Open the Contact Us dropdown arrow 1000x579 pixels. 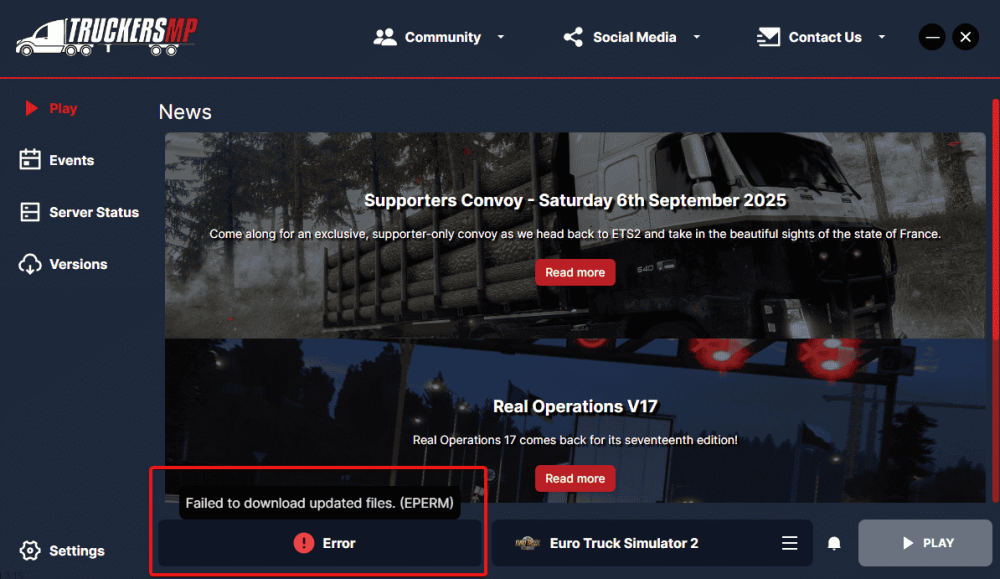tap(881, 37)
